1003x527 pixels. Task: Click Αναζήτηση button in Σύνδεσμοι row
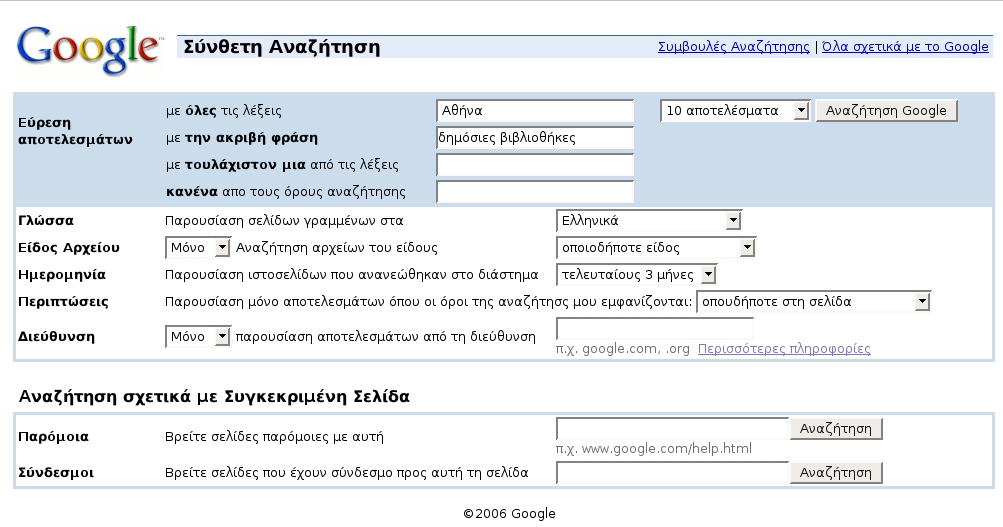pos(836,473)
